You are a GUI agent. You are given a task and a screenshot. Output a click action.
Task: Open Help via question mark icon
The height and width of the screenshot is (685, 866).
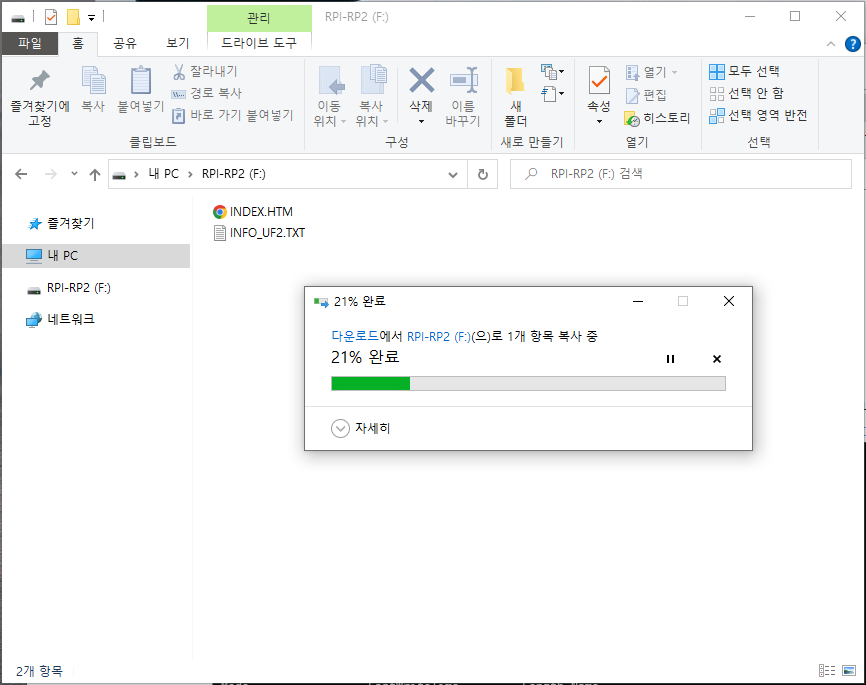[852, 44]
